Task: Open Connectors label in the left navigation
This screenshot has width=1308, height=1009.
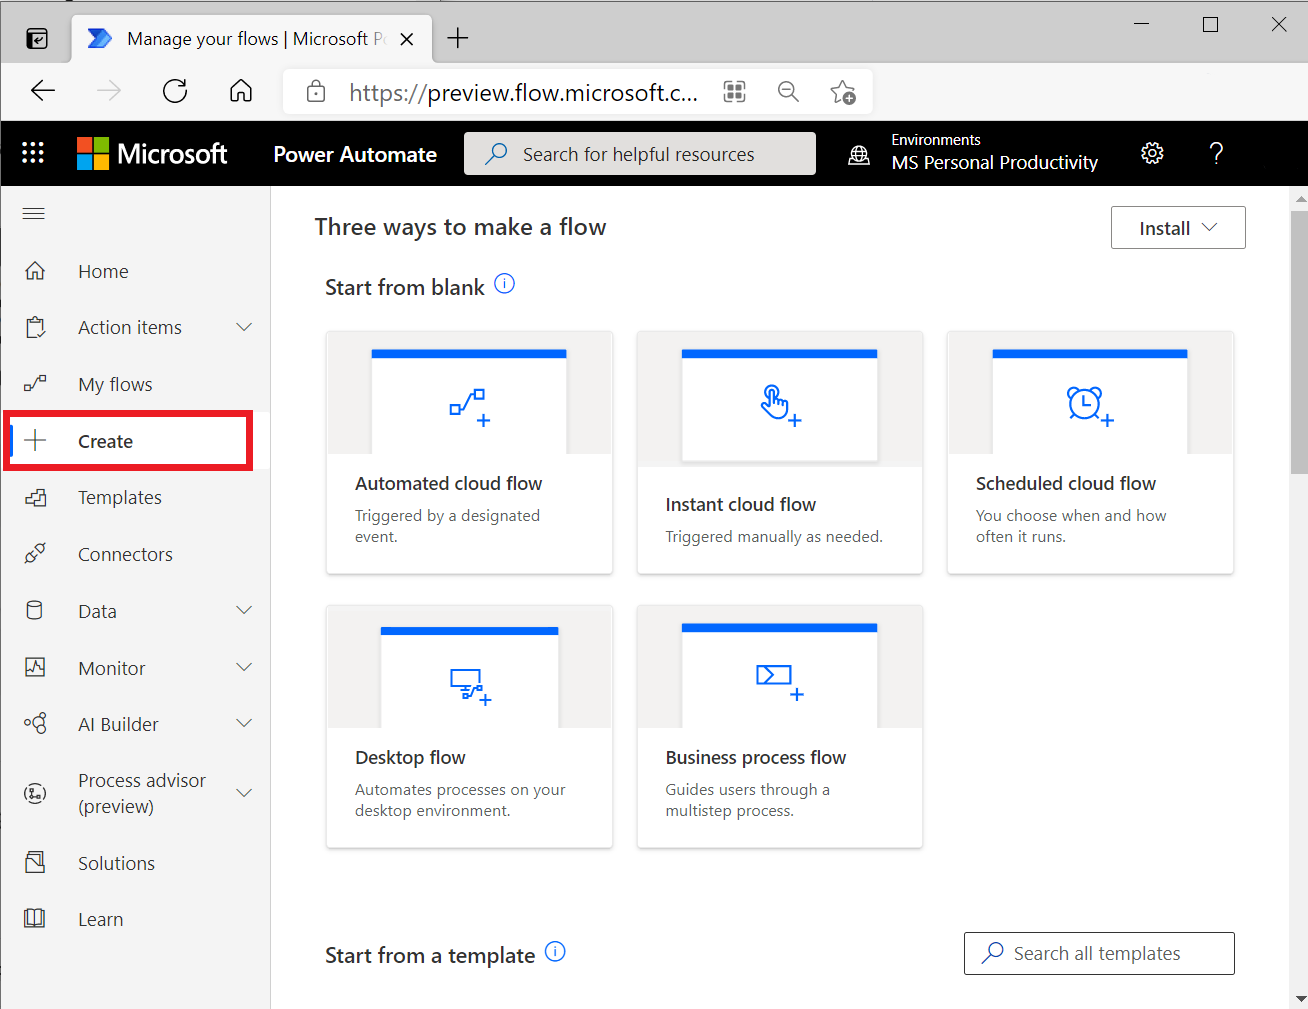Action: click(x=125, y=554)
